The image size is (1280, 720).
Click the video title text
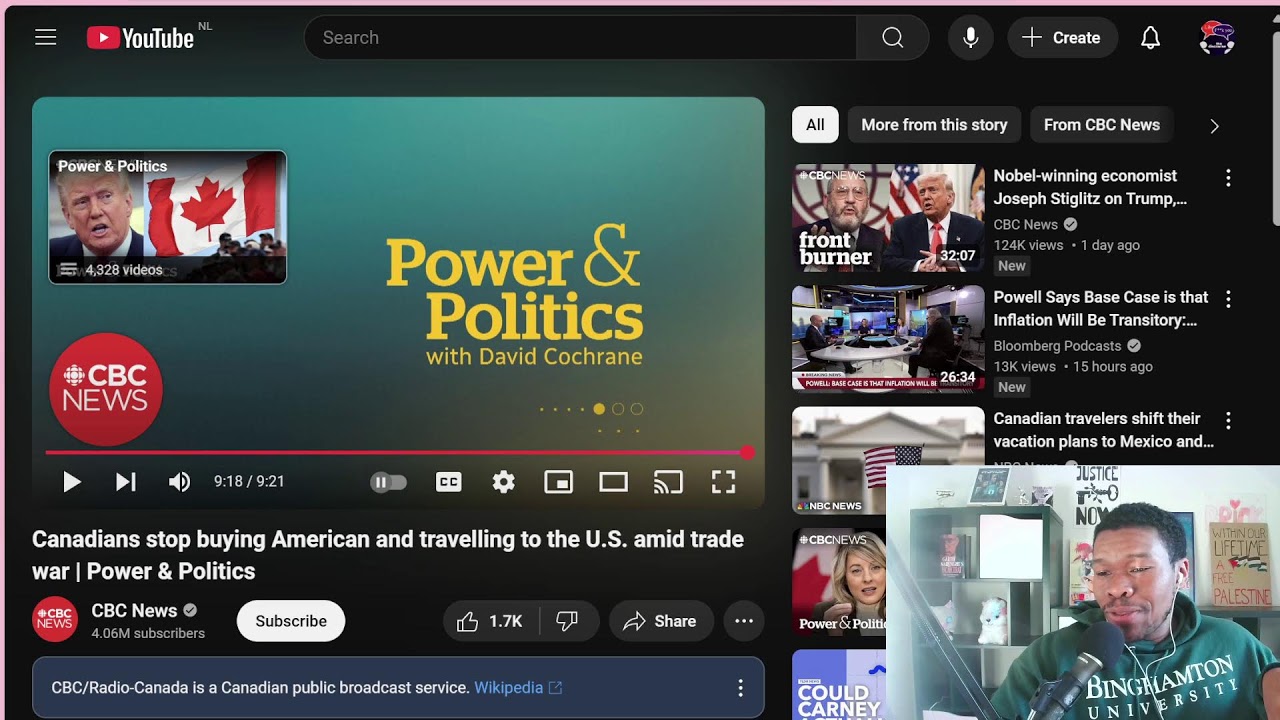coord(388,555)
